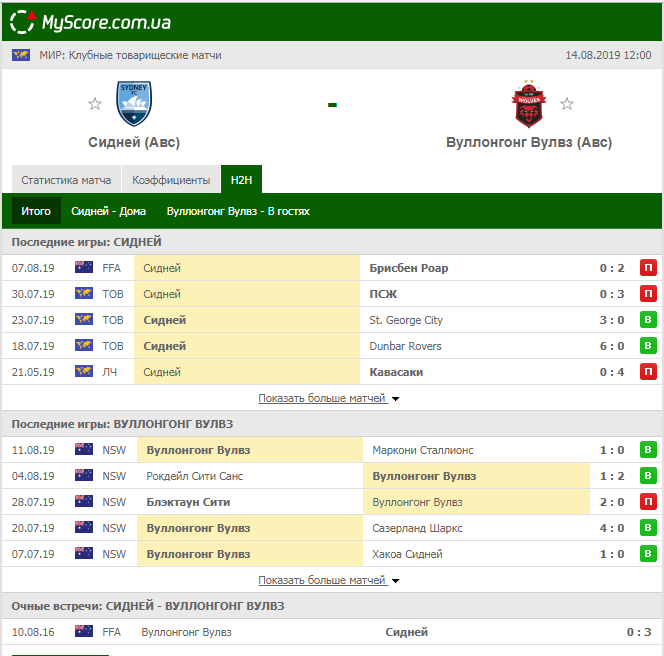Screen dimensions: 664x656
Task: Open the Сидней vs ПСЖ match row
Action: click(330, 294)
